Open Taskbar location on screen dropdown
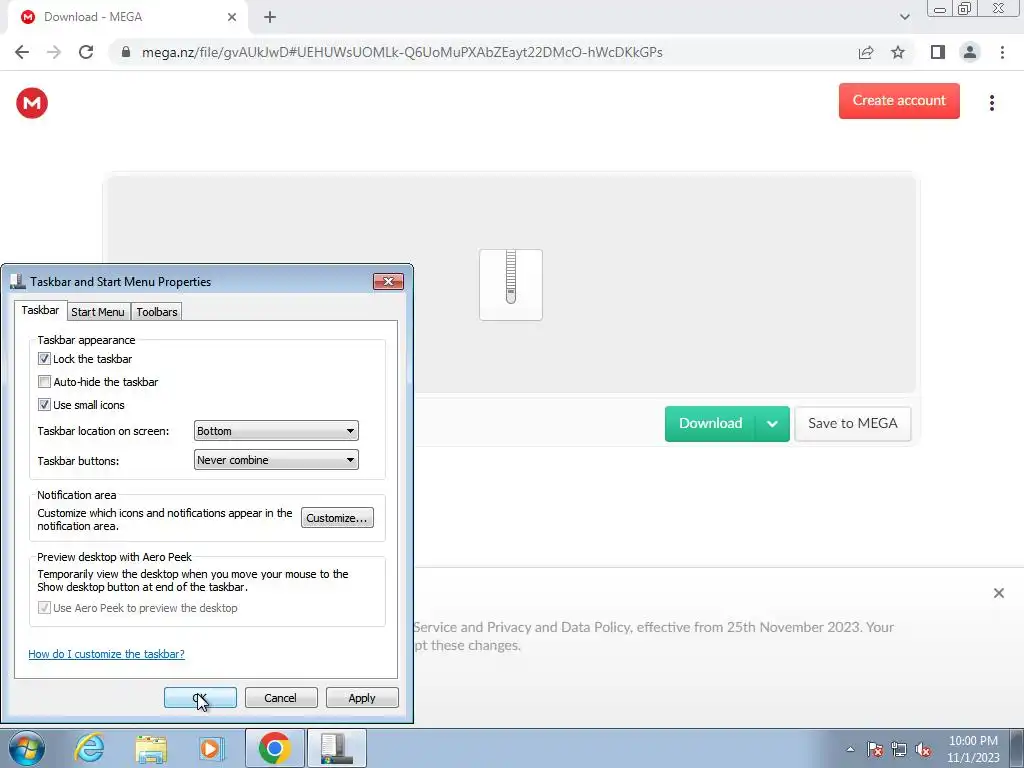1024x768 pixels. point(276,431)
